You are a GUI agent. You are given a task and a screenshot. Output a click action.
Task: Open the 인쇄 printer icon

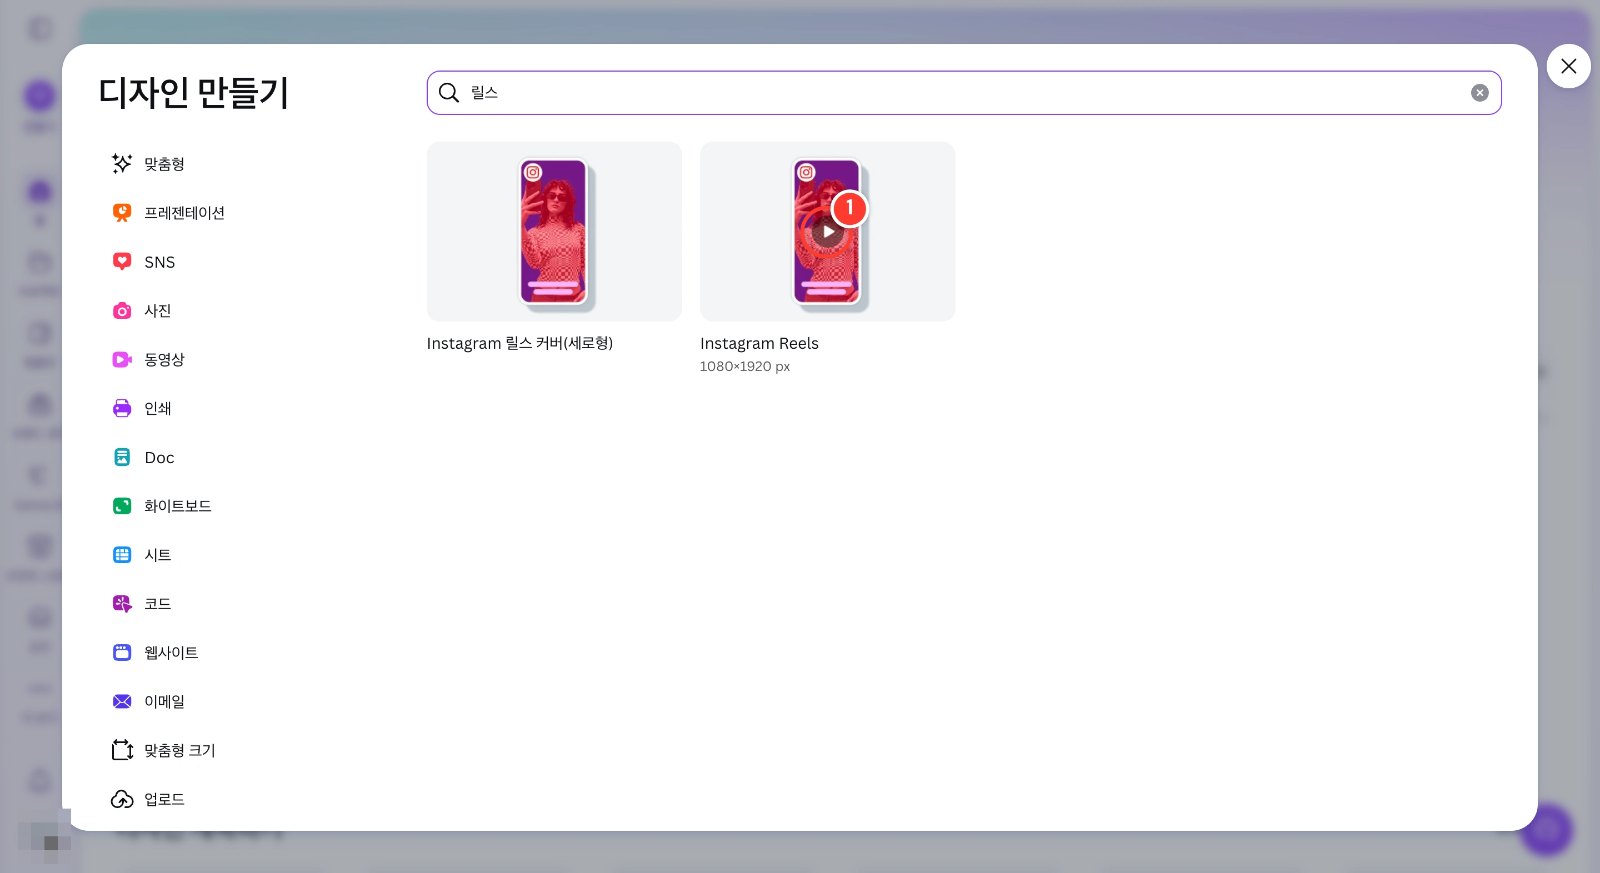122,408
